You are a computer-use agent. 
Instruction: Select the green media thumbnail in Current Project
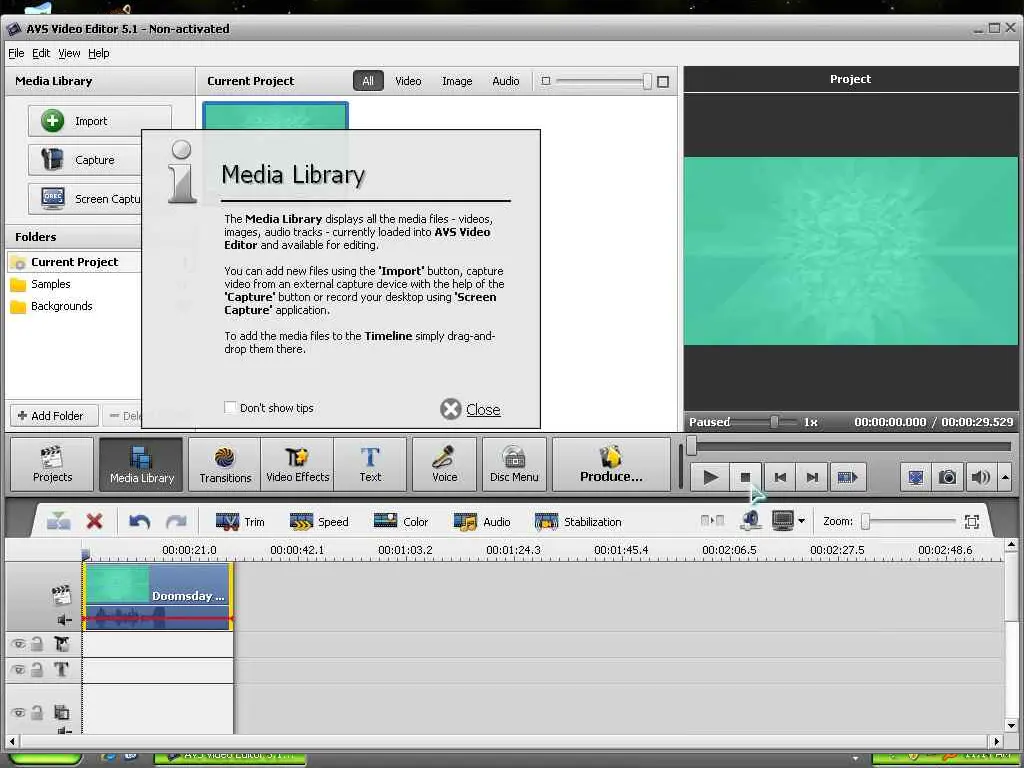point(275,116)
